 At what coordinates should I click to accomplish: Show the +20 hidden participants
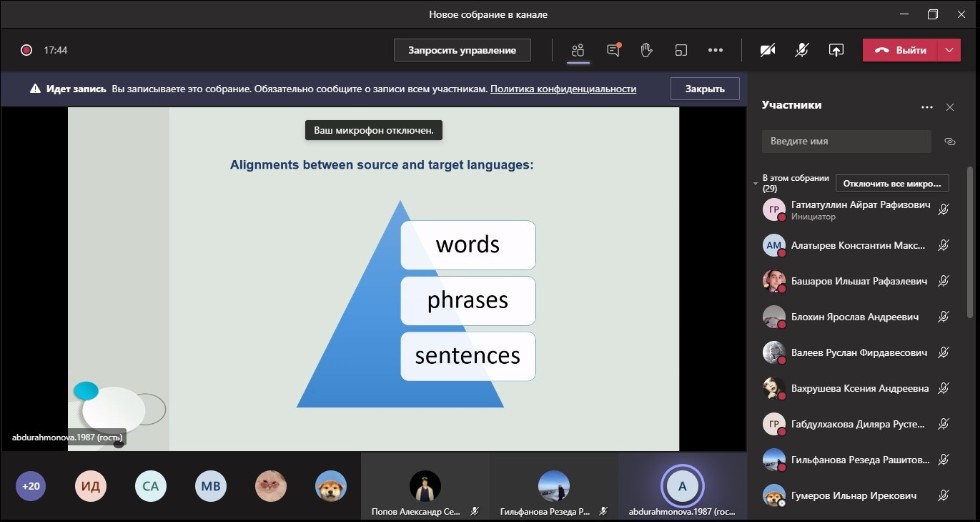tap(31, 486)
